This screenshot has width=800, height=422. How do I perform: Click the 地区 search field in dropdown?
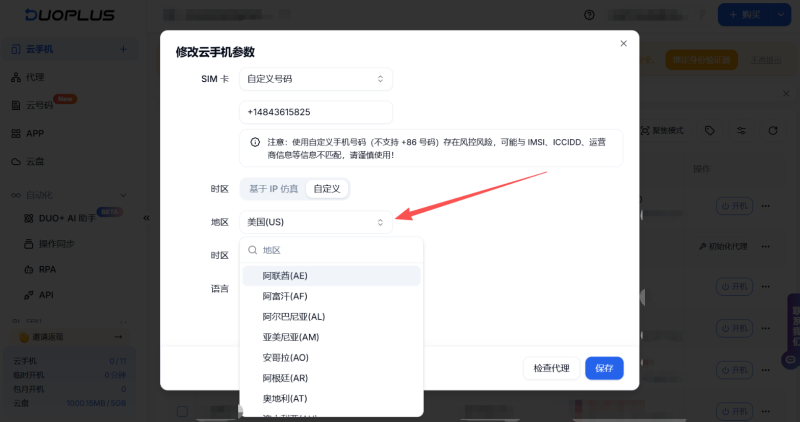(335, 250)
